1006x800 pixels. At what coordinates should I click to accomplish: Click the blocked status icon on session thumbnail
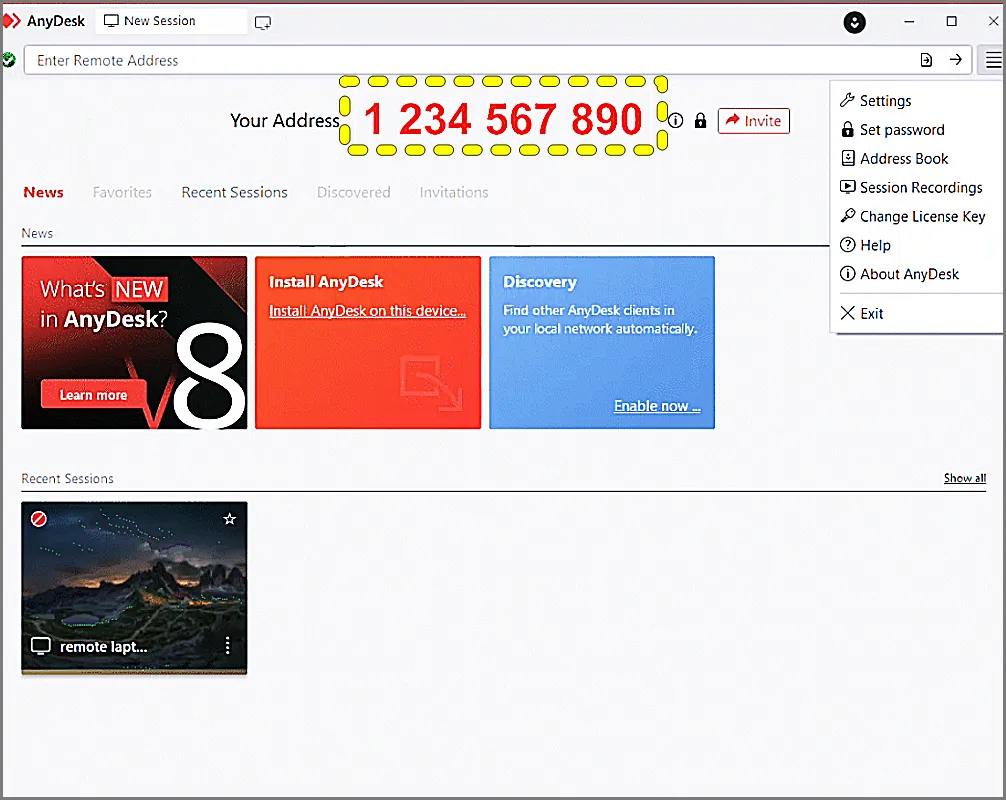click(x=38, y=518)
